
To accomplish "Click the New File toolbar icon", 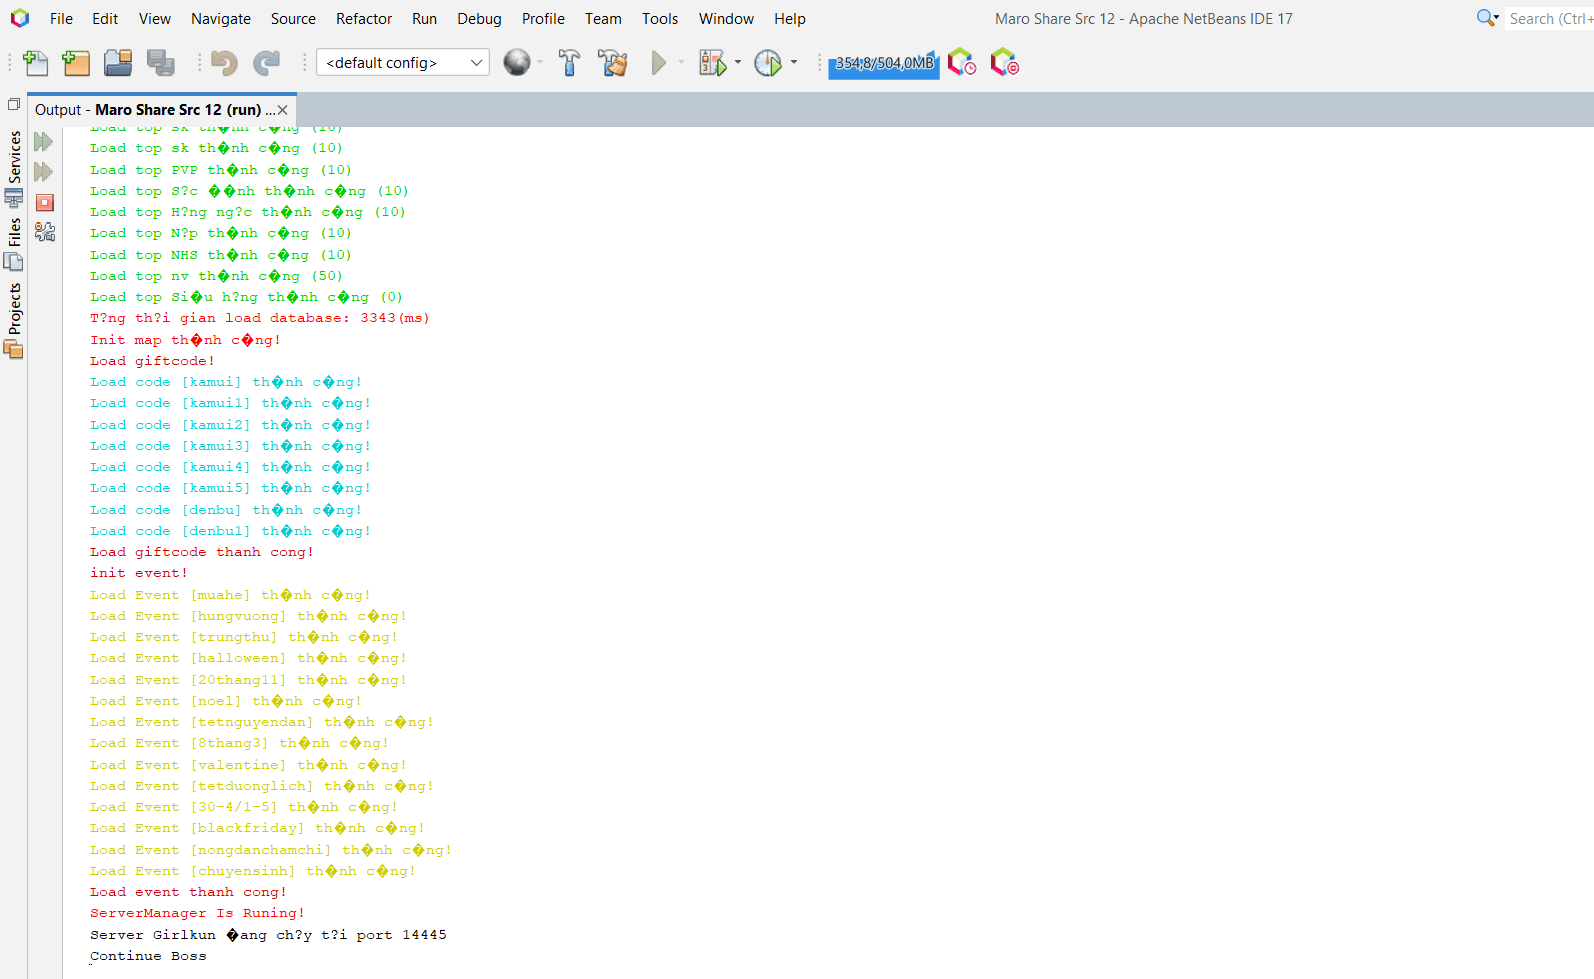I will (x=35, y=63).
